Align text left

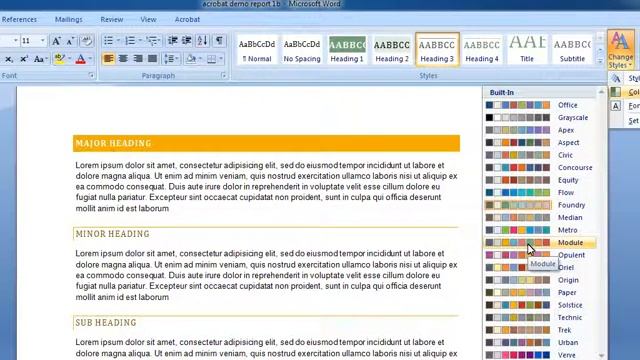click(109, 59)
